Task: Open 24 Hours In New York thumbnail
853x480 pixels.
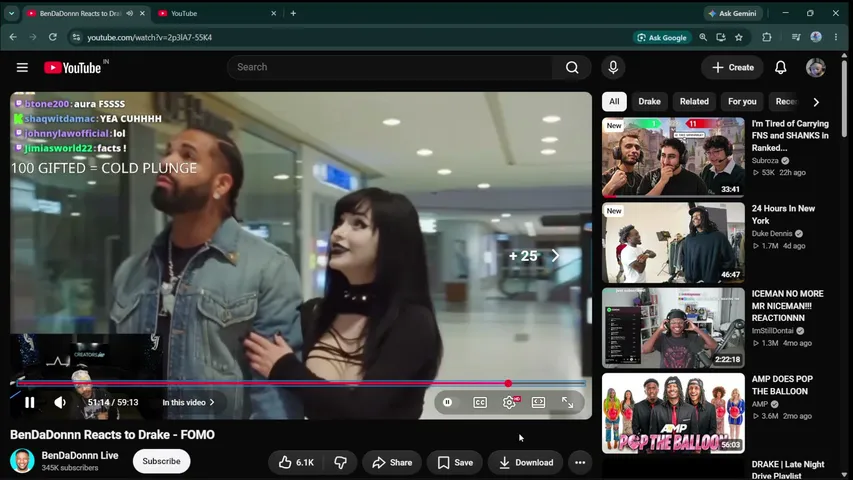Action: pyautogui.click(x=673, y=243)
